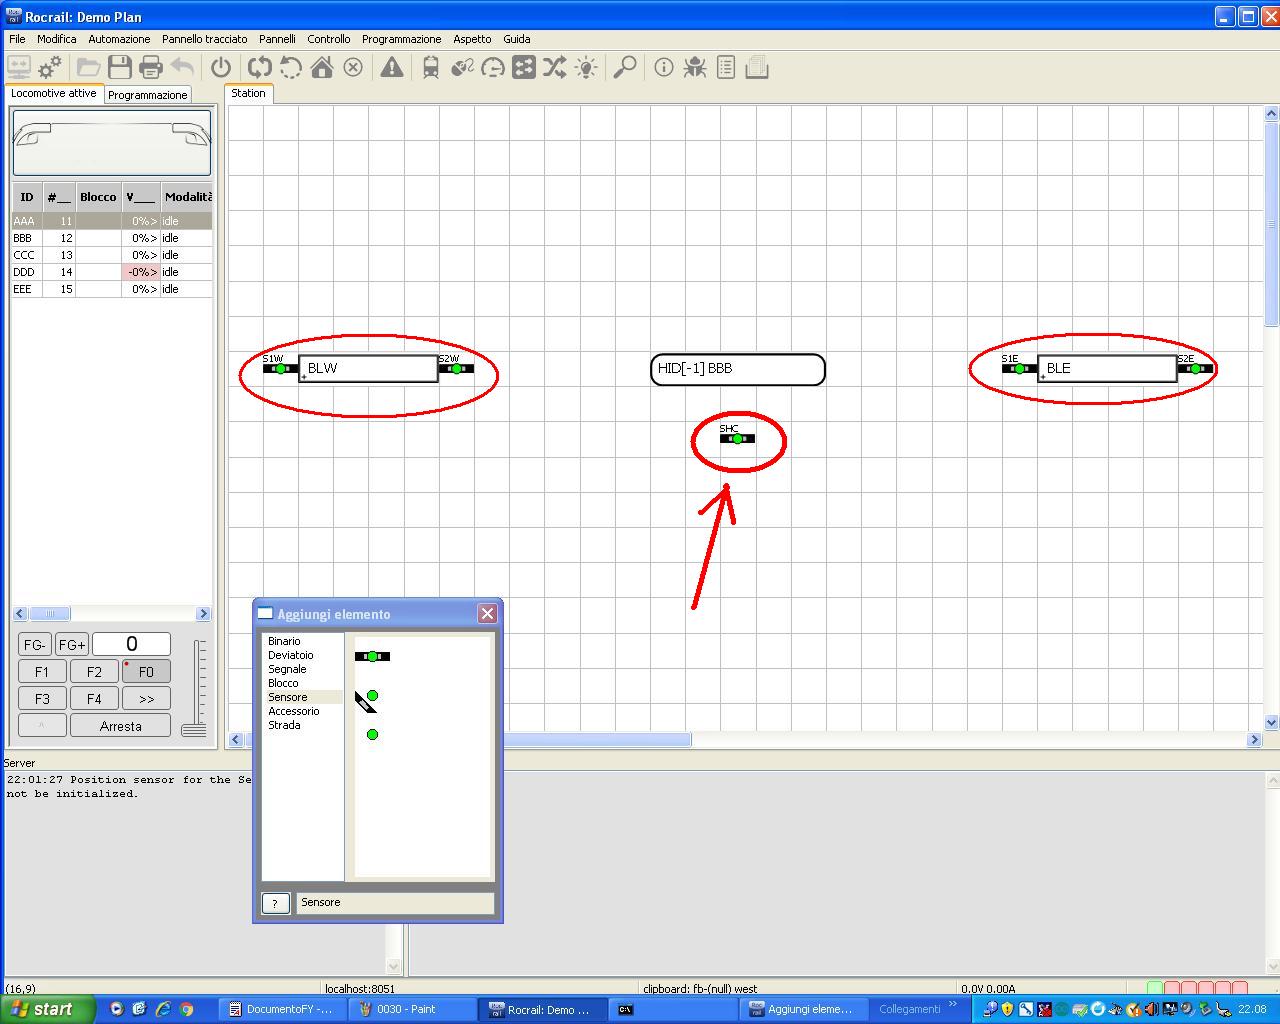Click sensor S1W on the plan
Image resolution: width=1280 pixels, height=1024 pixels.
(x=280, y=368)
